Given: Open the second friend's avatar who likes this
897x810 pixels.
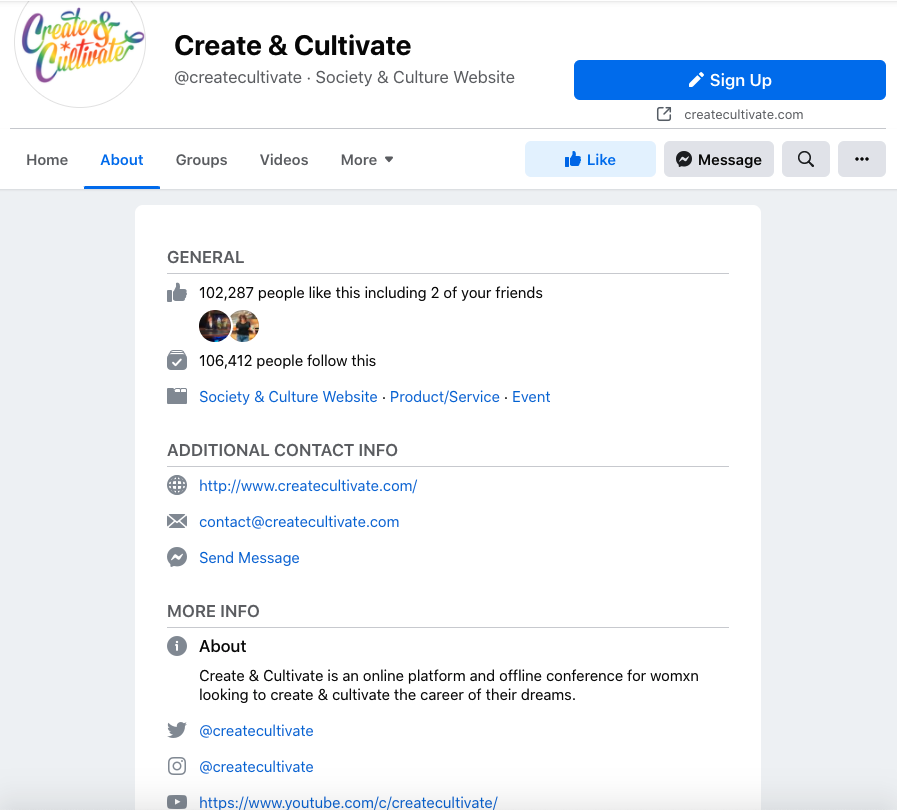Looking at the screenshot, I should (245, 326).
